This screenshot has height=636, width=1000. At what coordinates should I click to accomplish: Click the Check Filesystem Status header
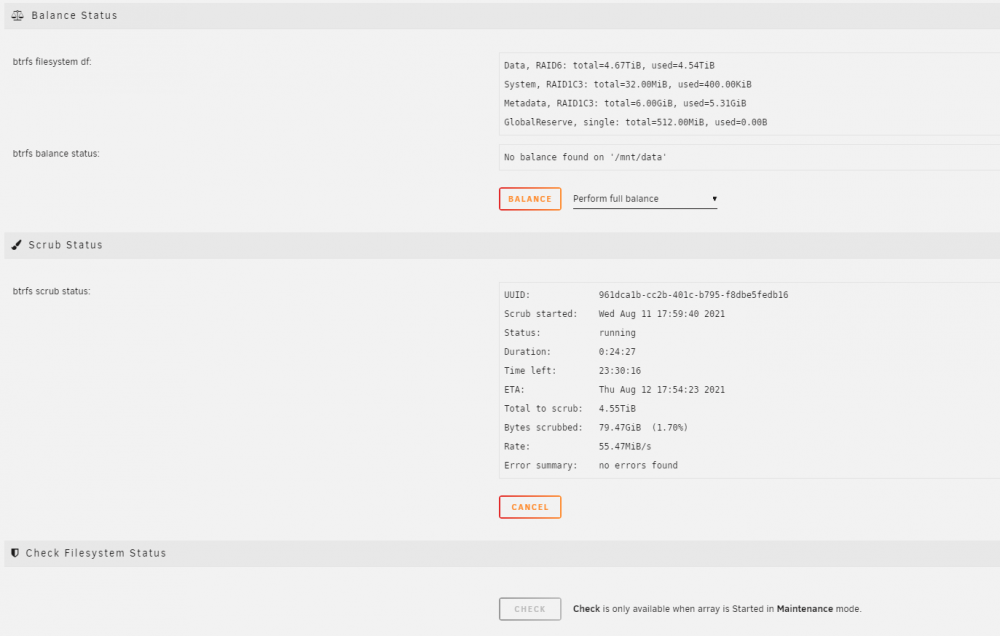click(502, 553)
